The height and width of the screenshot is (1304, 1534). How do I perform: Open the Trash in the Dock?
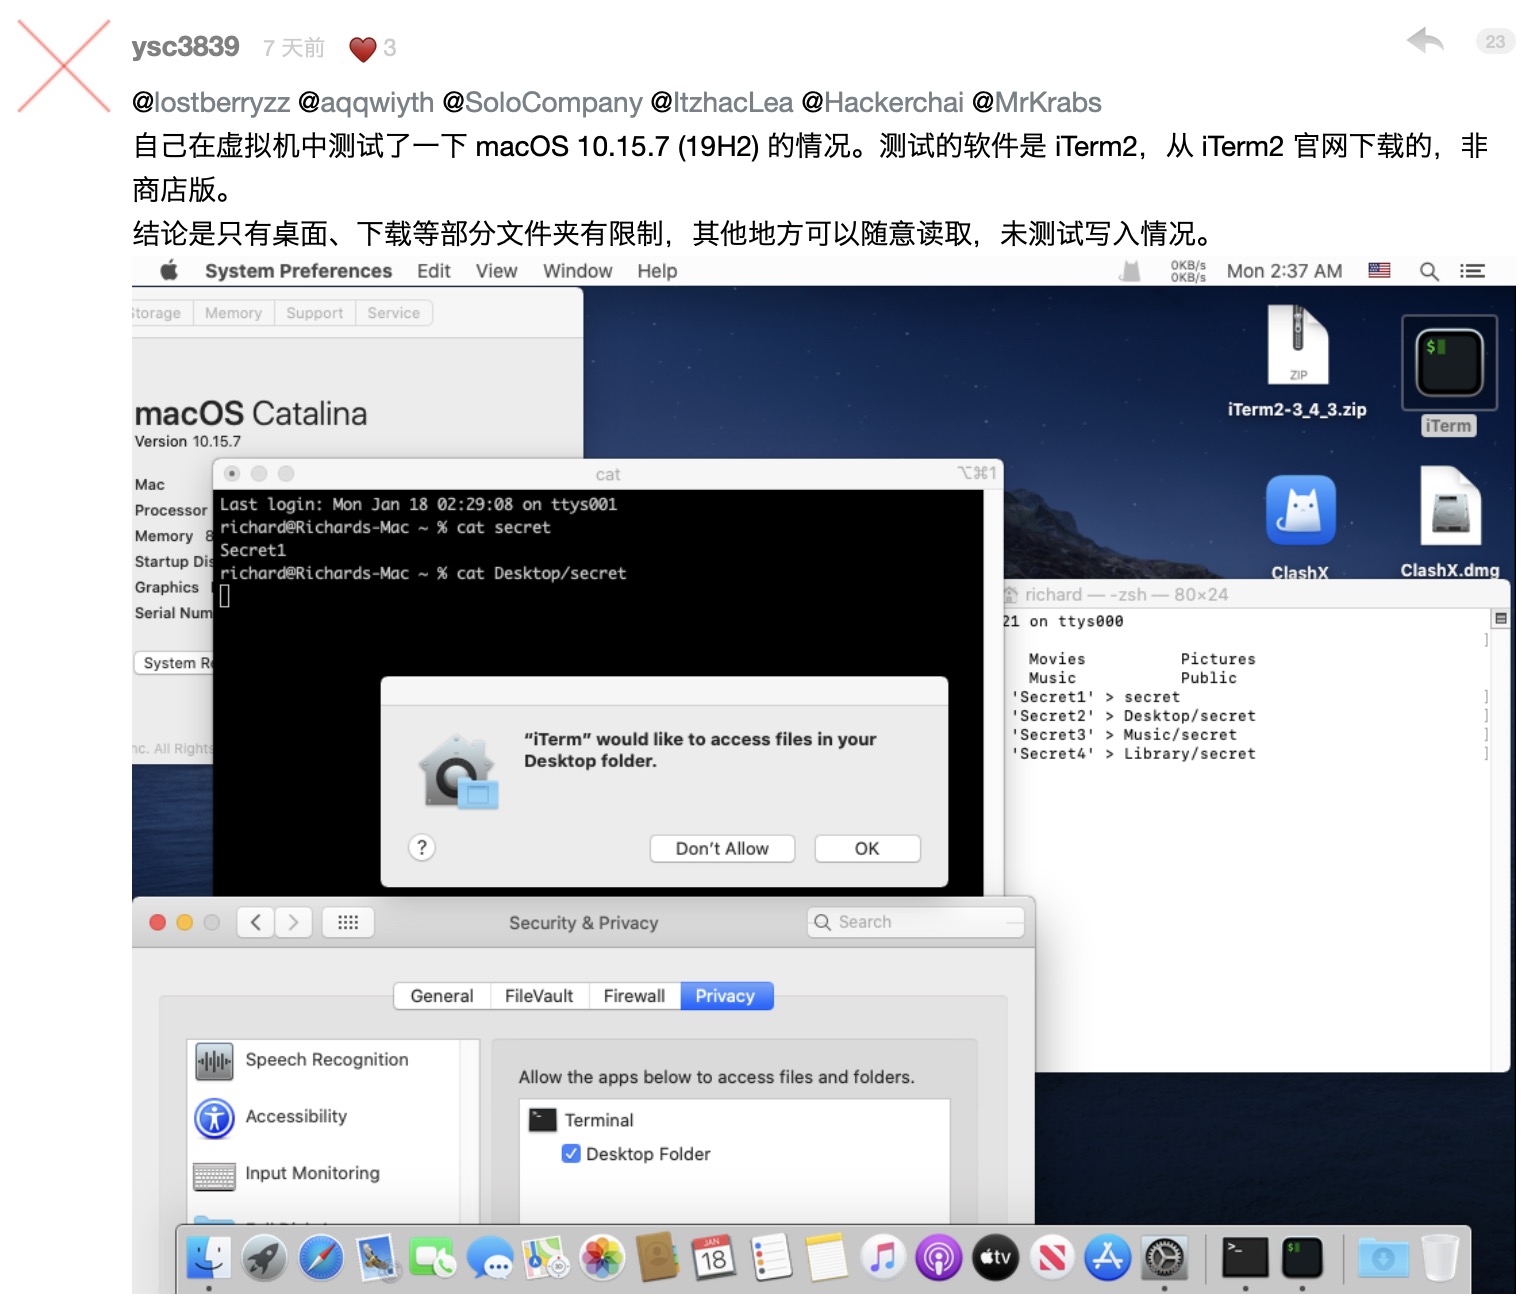pos(1440,1257)
